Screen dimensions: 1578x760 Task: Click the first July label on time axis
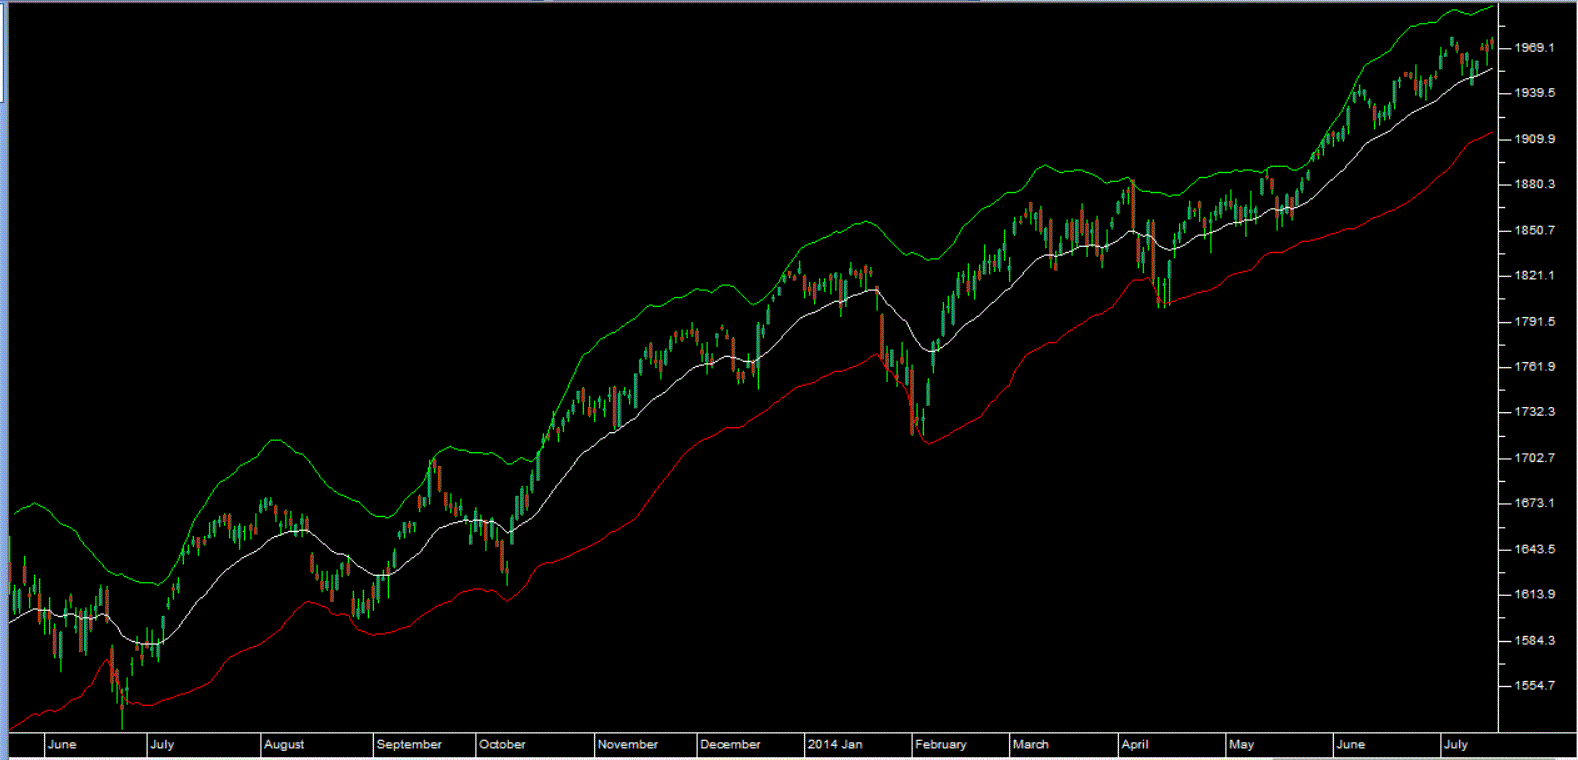point(162,745)
